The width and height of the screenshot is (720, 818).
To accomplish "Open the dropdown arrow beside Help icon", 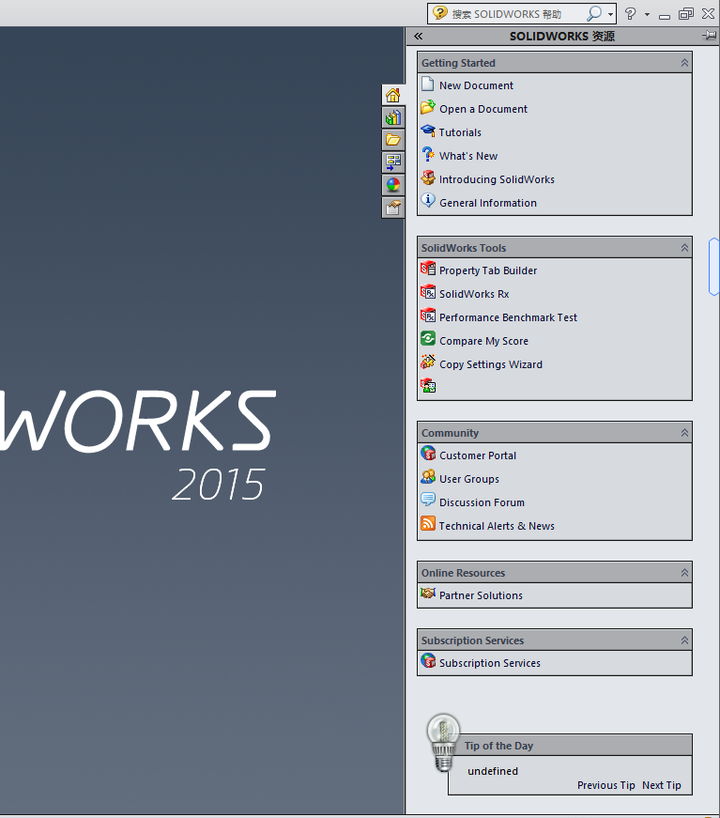I will (x=647, y=15).
